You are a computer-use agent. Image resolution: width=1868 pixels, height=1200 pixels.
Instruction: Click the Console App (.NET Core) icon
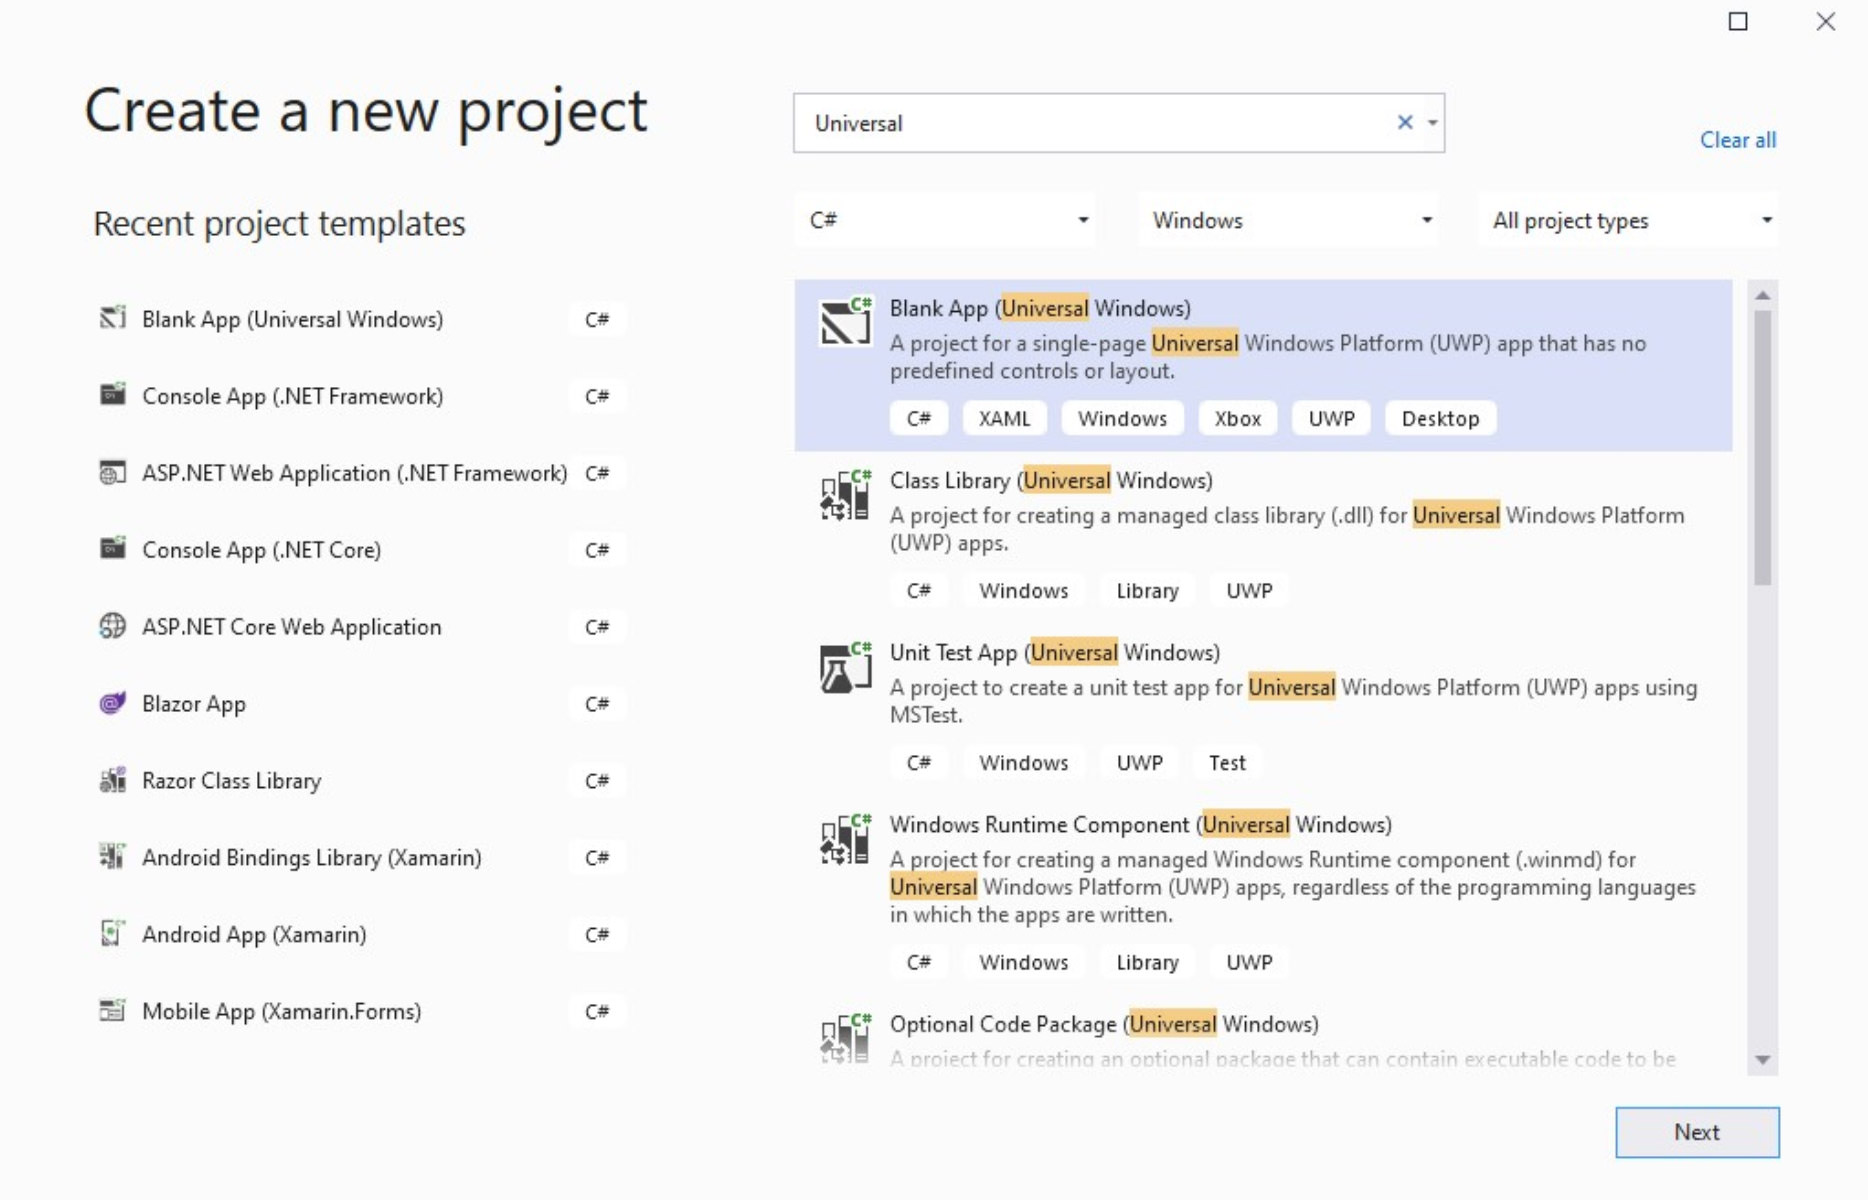113,548
